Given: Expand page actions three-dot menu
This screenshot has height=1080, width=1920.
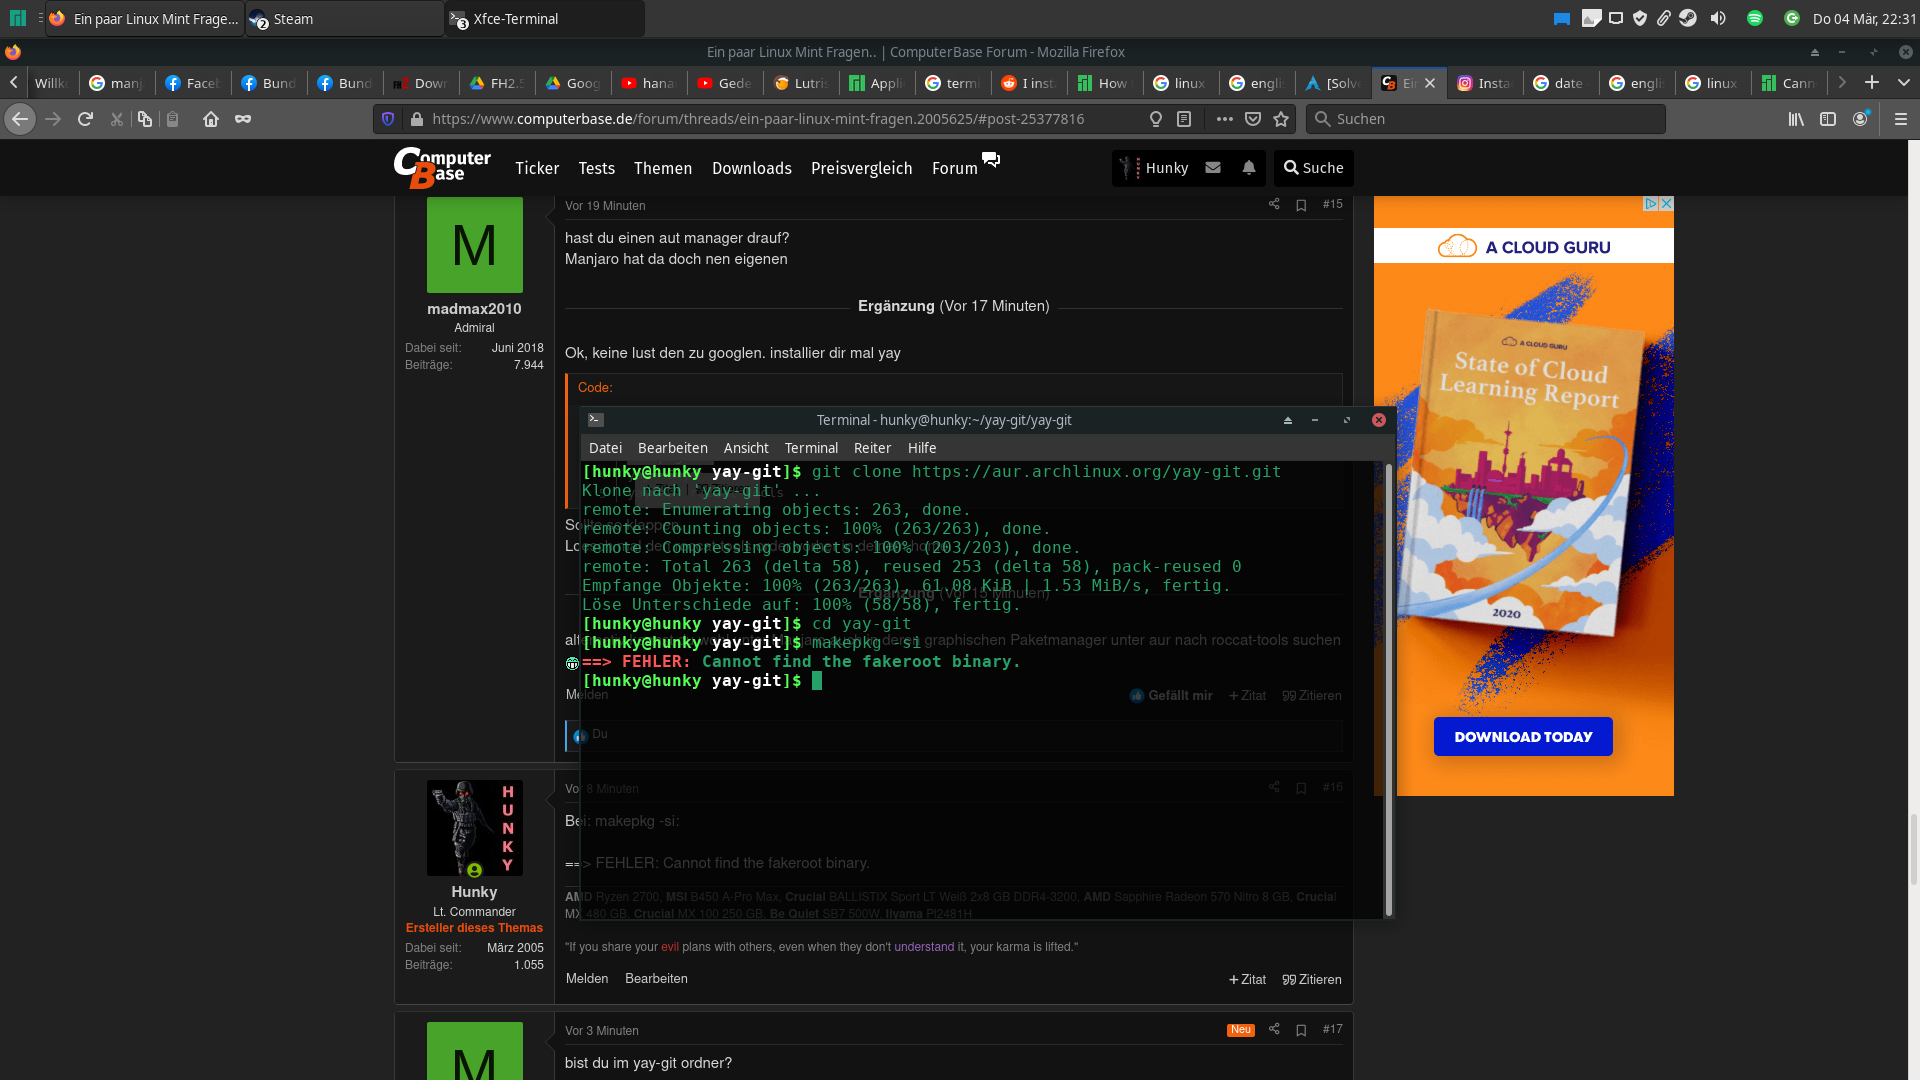Looking at the screenshot, I should click(1224, 119).
